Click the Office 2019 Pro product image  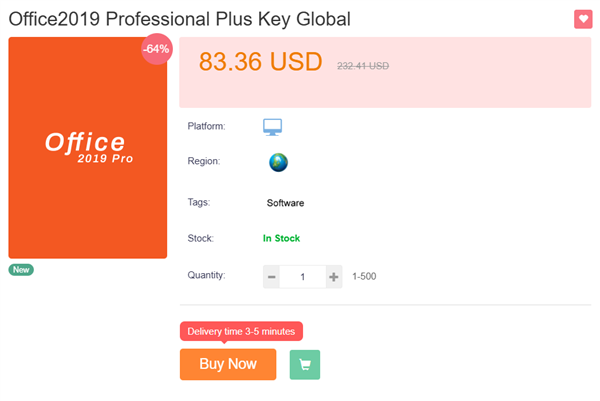coord(88,148)
